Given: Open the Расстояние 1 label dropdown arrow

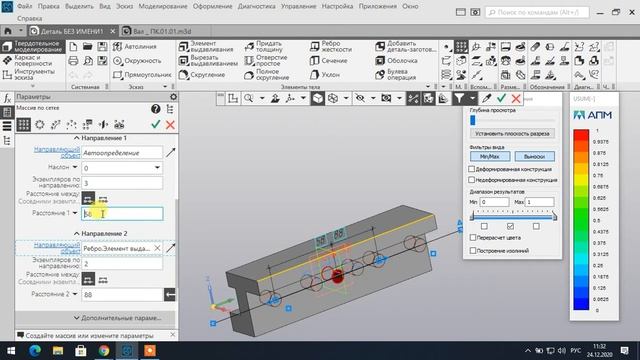Looking at the screenshot, I should (75, 213).
